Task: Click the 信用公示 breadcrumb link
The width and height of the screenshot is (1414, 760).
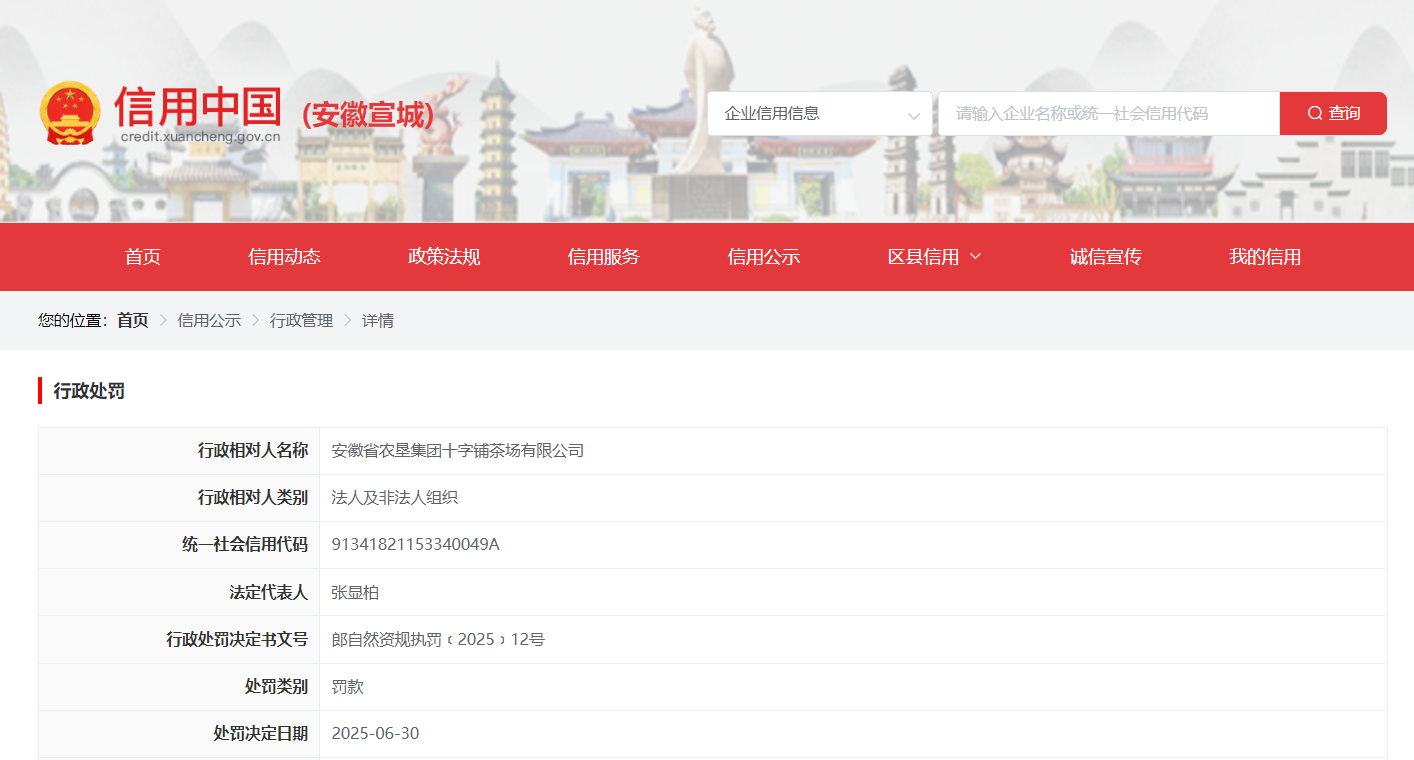Action: pyautogui.click(x=209, y=320)
